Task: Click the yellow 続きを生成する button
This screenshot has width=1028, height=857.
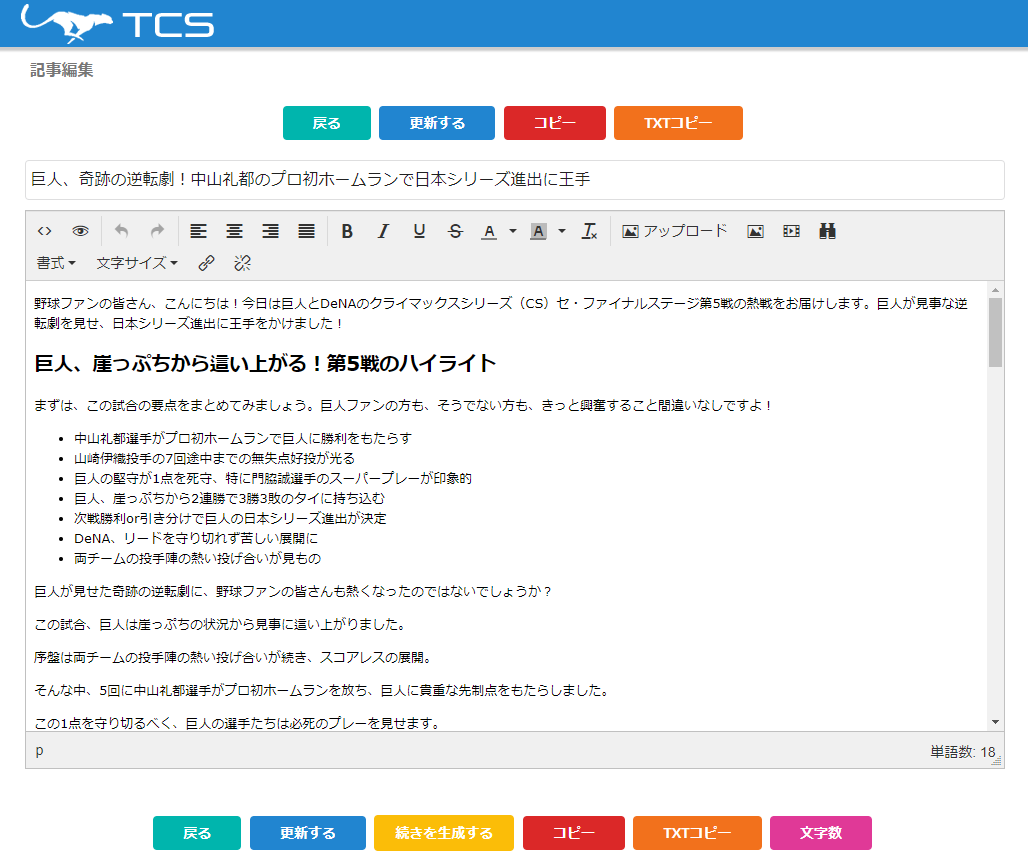Action: tap(443, 833)
